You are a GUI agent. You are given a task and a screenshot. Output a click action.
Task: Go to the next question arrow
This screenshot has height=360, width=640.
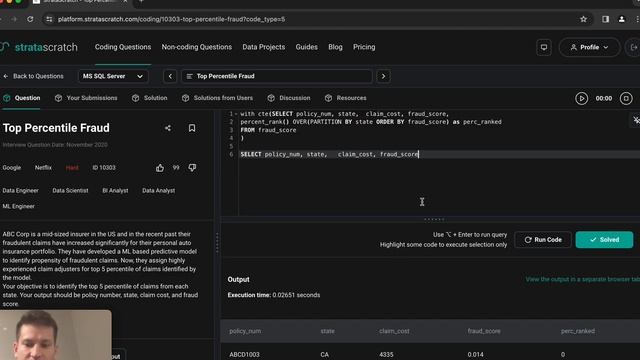click(x=383, y=76)
